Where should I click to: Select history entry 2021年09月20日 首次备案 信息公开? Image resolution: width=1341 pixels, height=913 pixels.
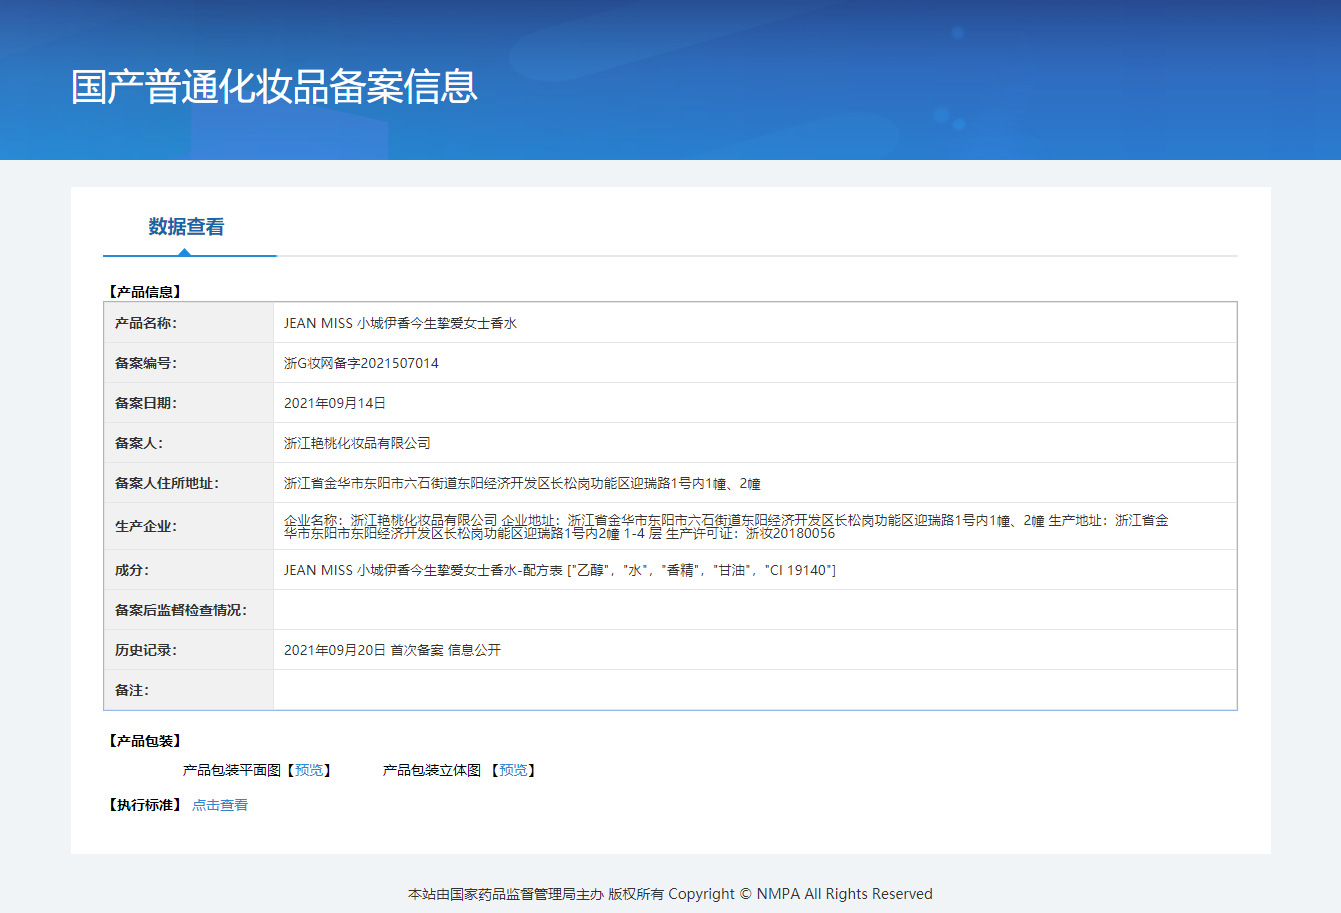click(x=392, y=650)
